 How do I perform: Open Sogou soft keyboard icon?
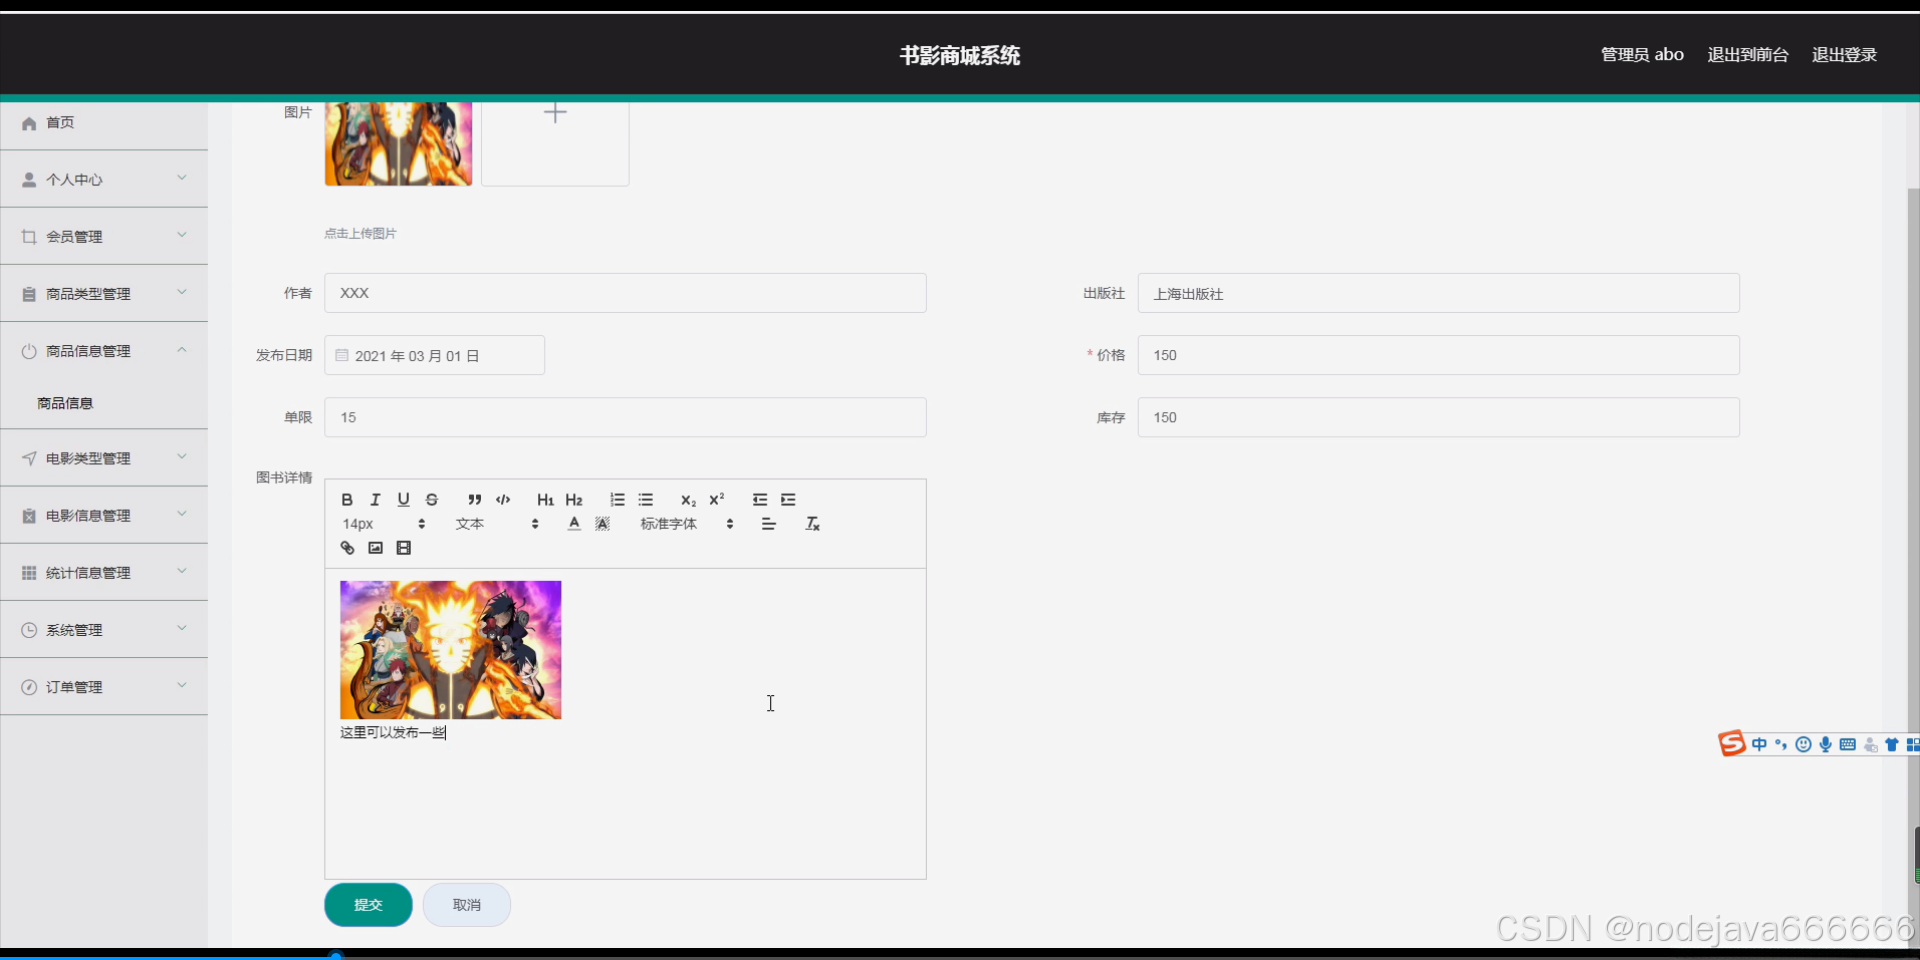click(x=1847, y=744)
